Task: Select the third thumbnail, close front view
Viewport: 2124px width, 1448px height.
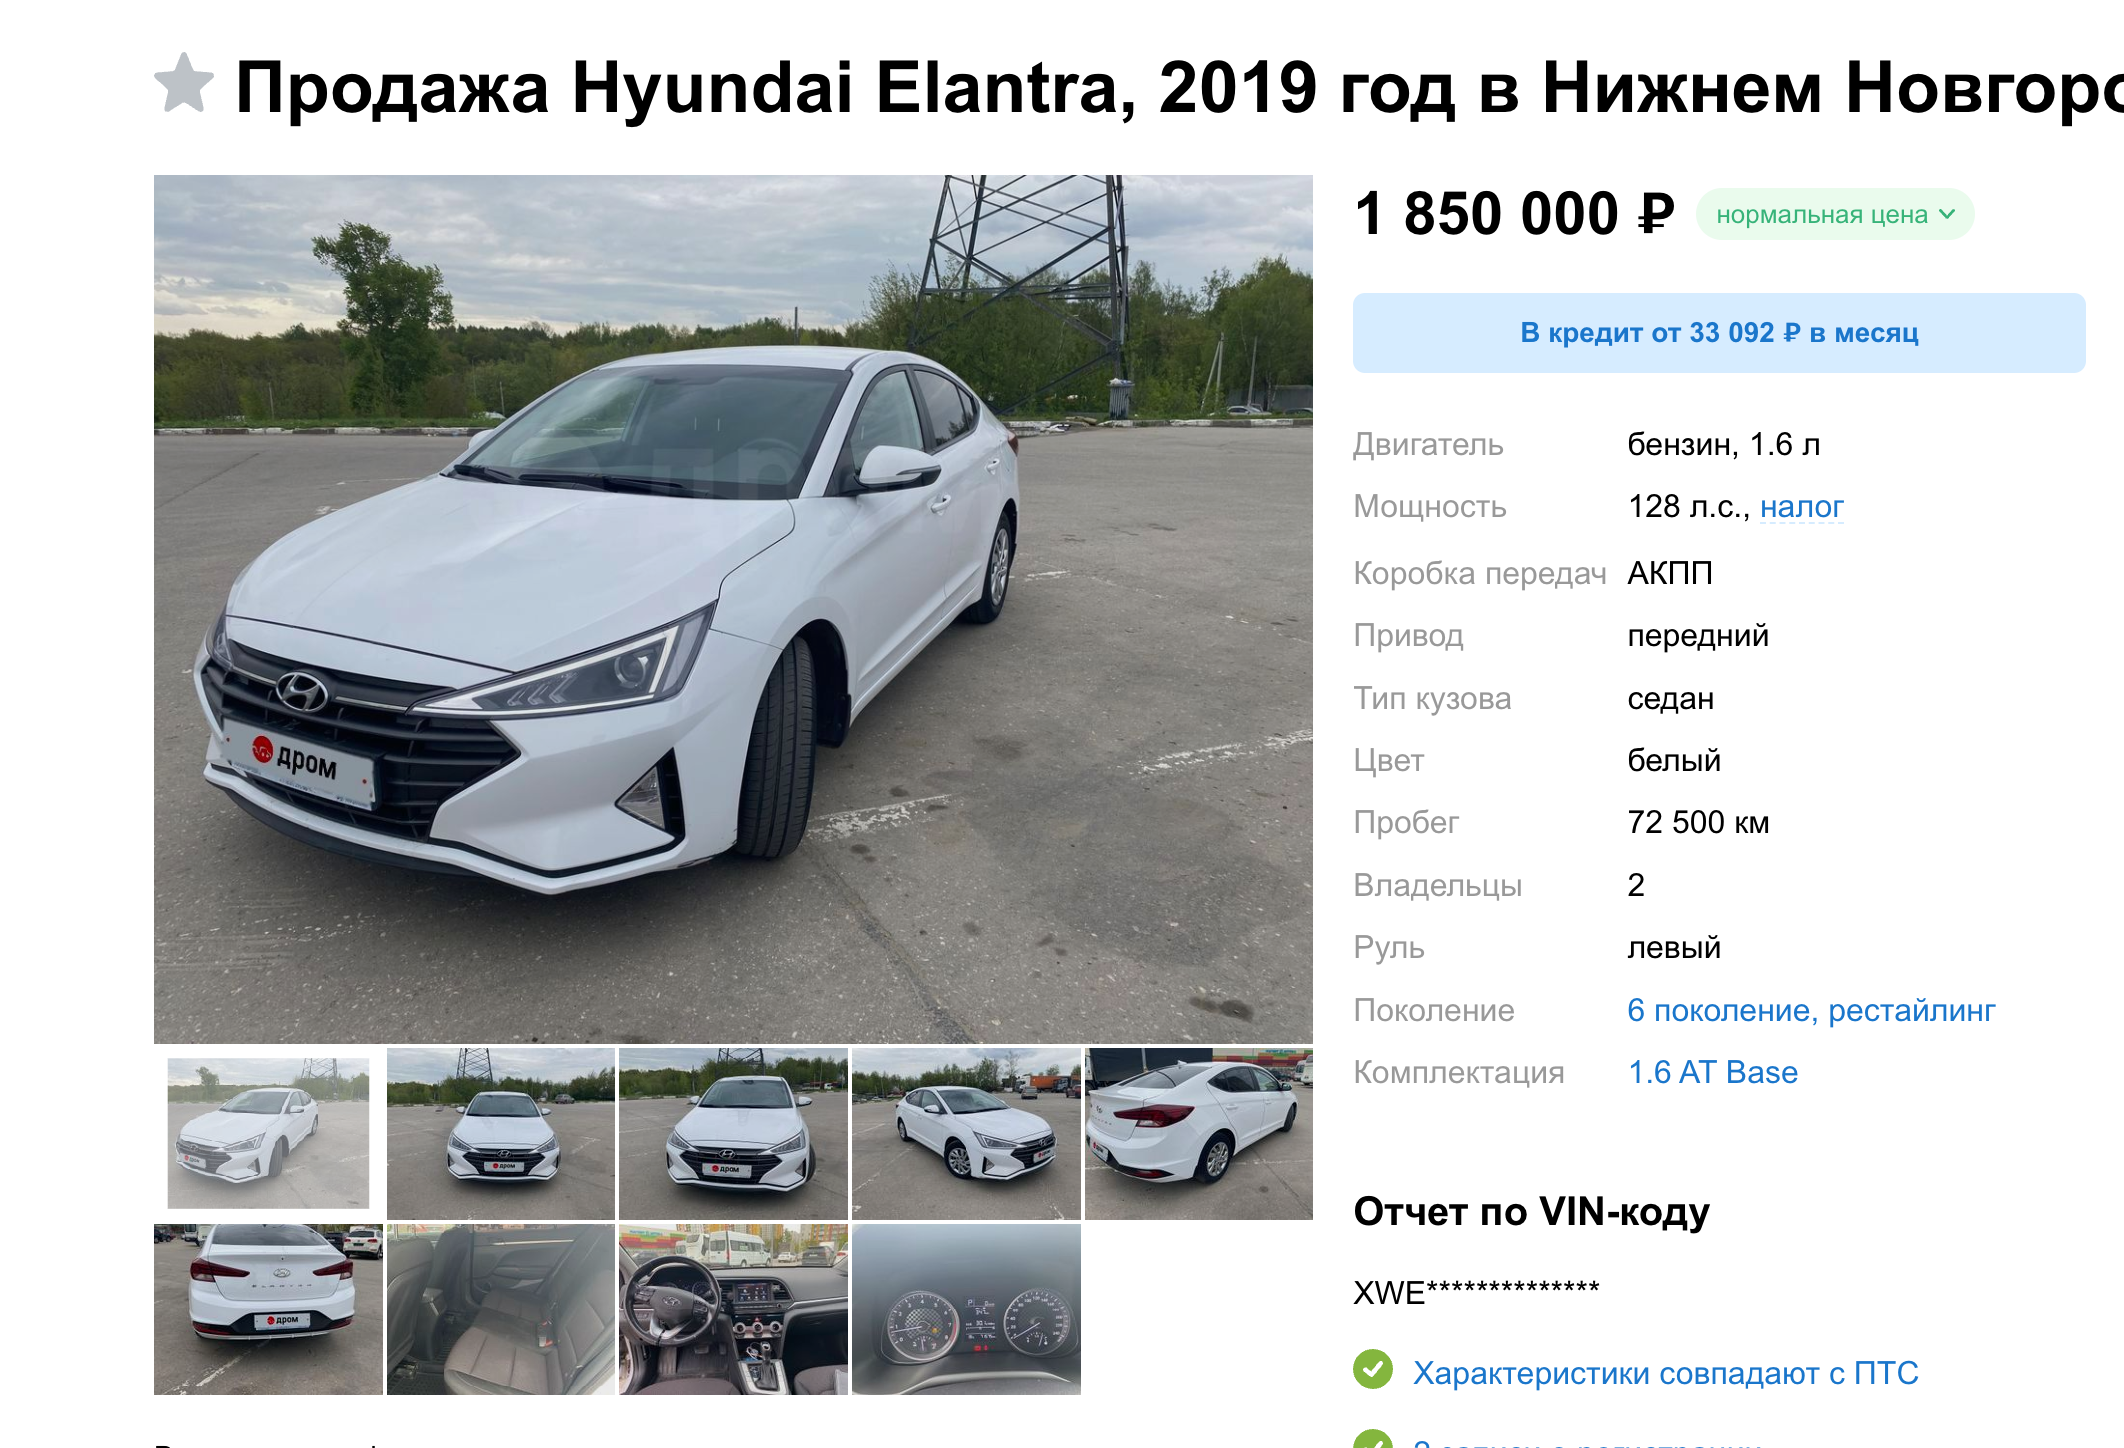Action: coord(733,1133)
